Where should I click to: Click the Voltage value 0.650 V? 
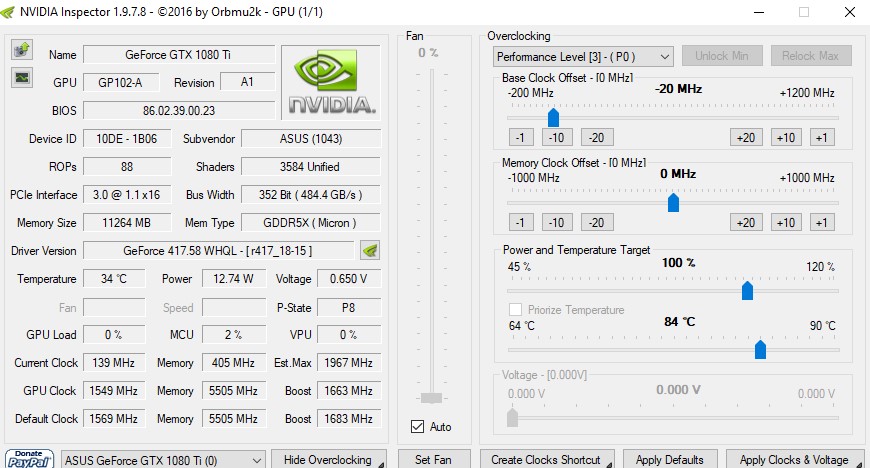(348, 279)
